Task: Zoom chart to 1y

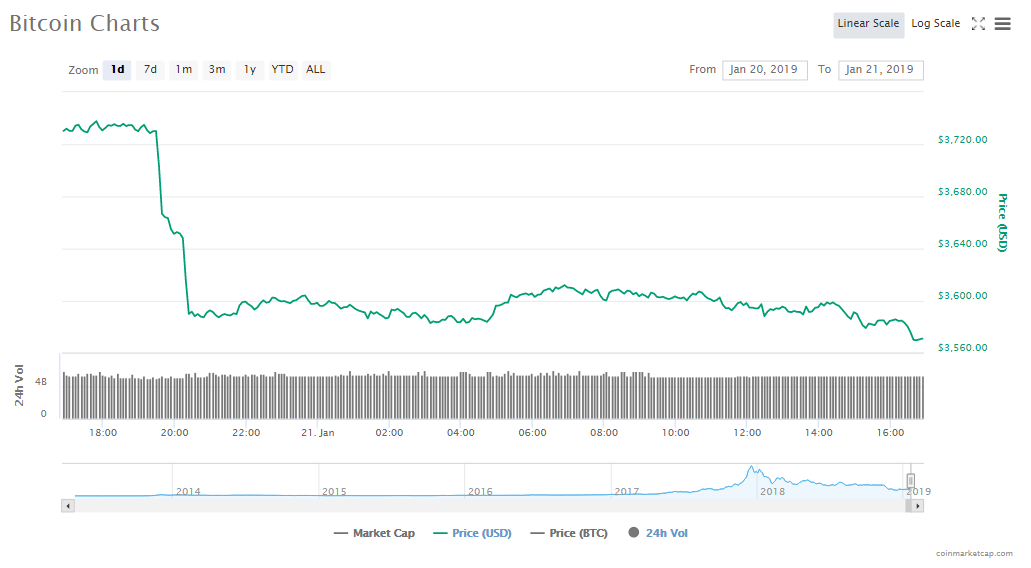Action: pyautogui.click(x=249, y=70)
